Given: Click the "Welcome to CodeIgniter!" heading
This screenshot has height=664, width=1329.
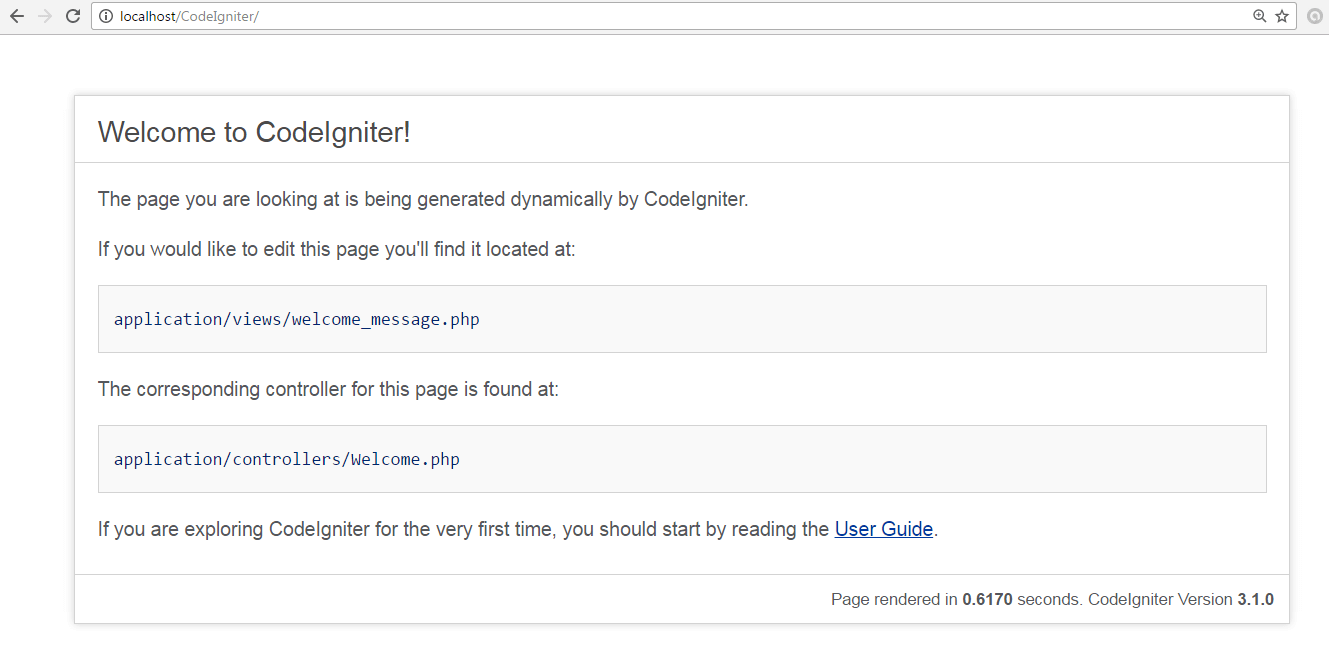Looking at the screenshot, I should coord(254,132).
